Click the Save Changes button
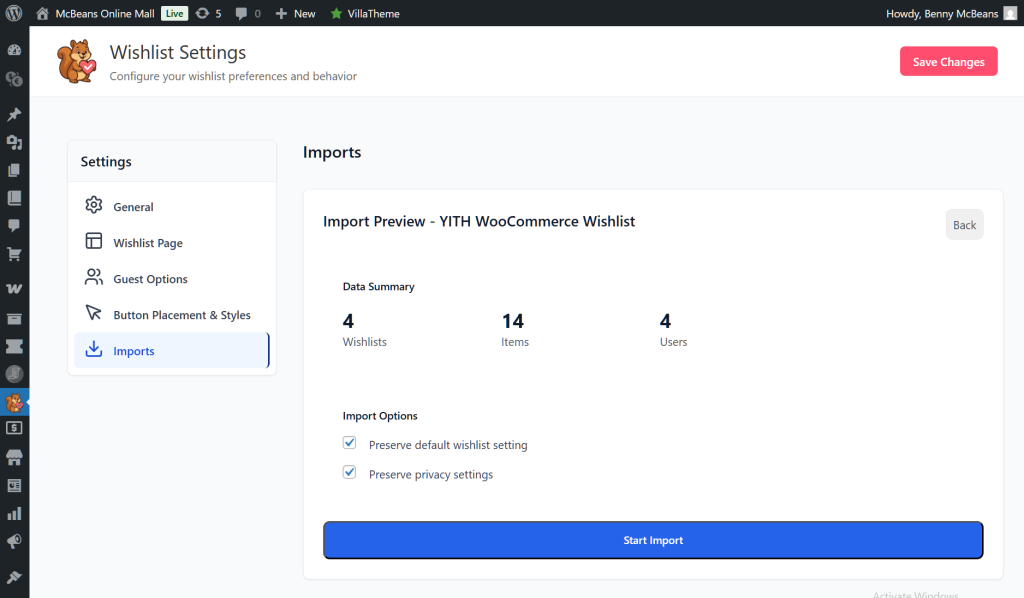This screenshot has height=598, width=1024. pyautogui.click(x=948, y=61)
